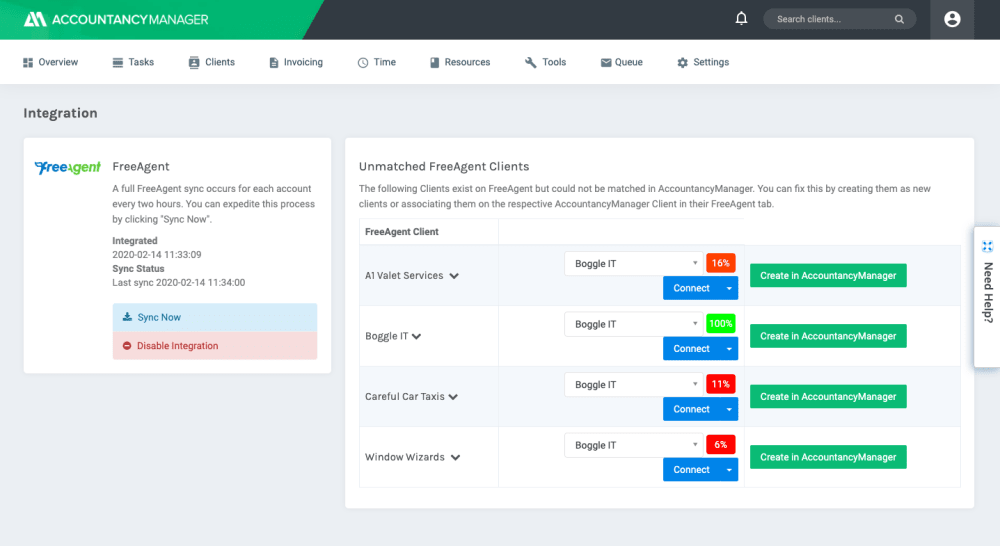This screenshot has width=1000, height=546.
Task: Open Connect dropdown arrow for Window Wizards
Action: point(729,470)
